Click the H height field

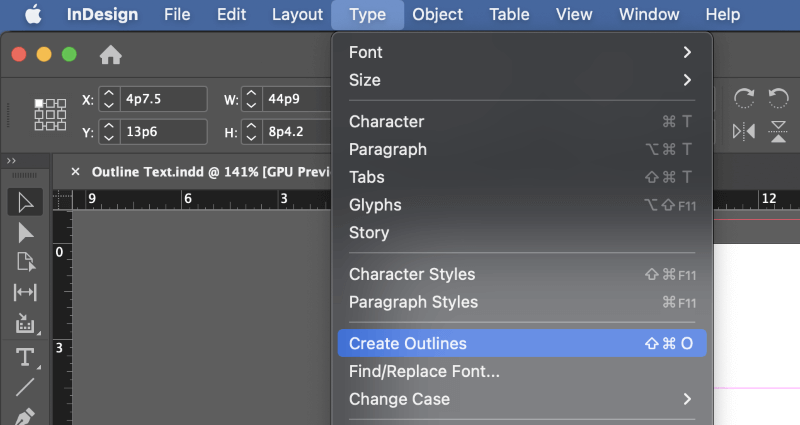pos(298,132)
